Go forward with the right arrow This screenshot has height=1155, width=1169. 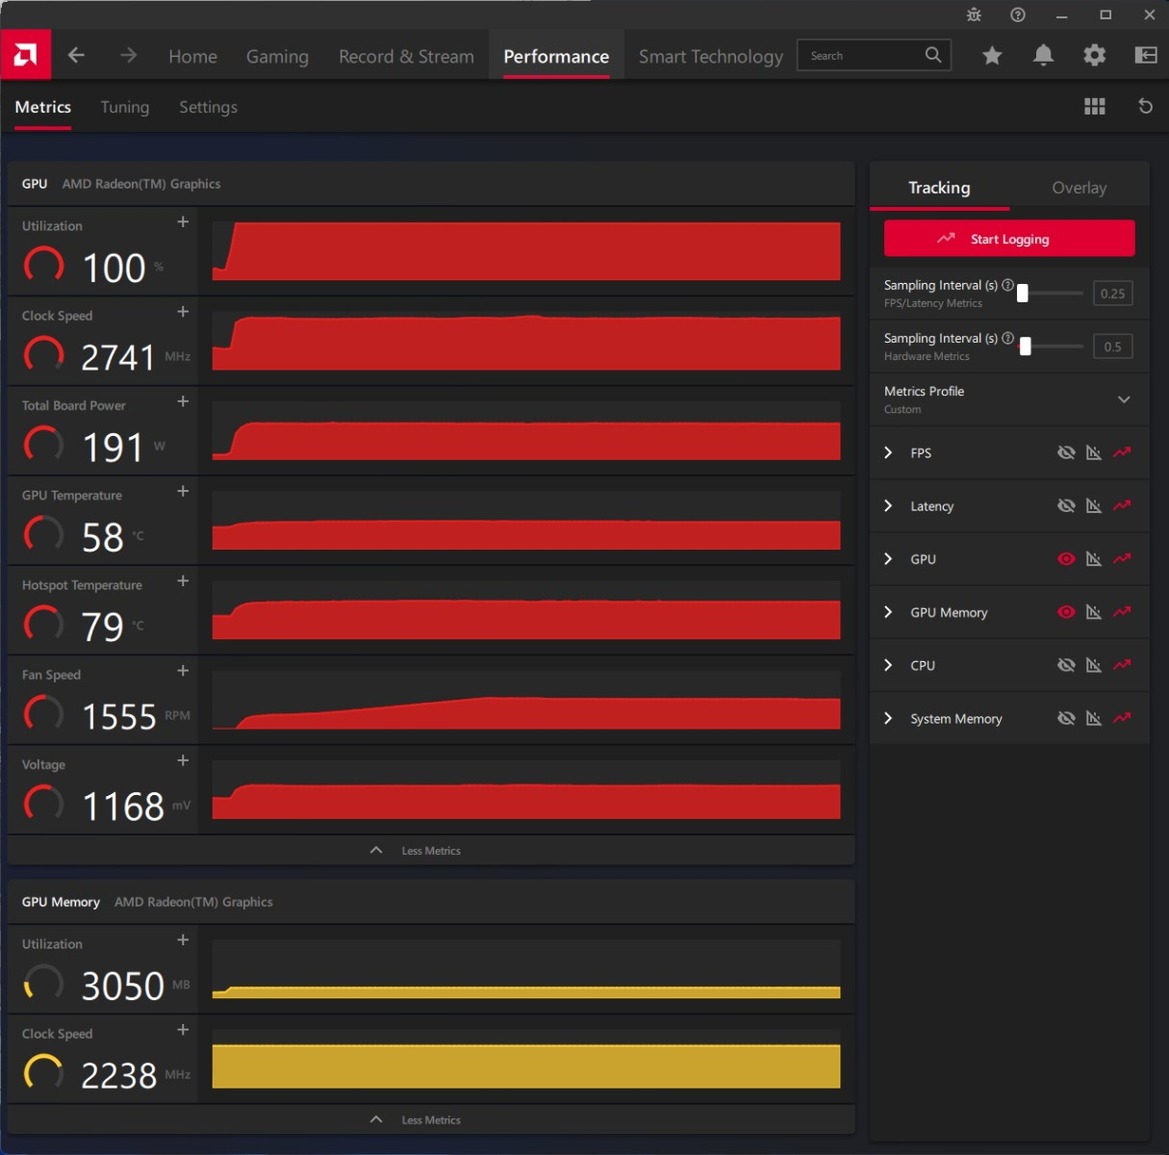click(x=128, y=55)
